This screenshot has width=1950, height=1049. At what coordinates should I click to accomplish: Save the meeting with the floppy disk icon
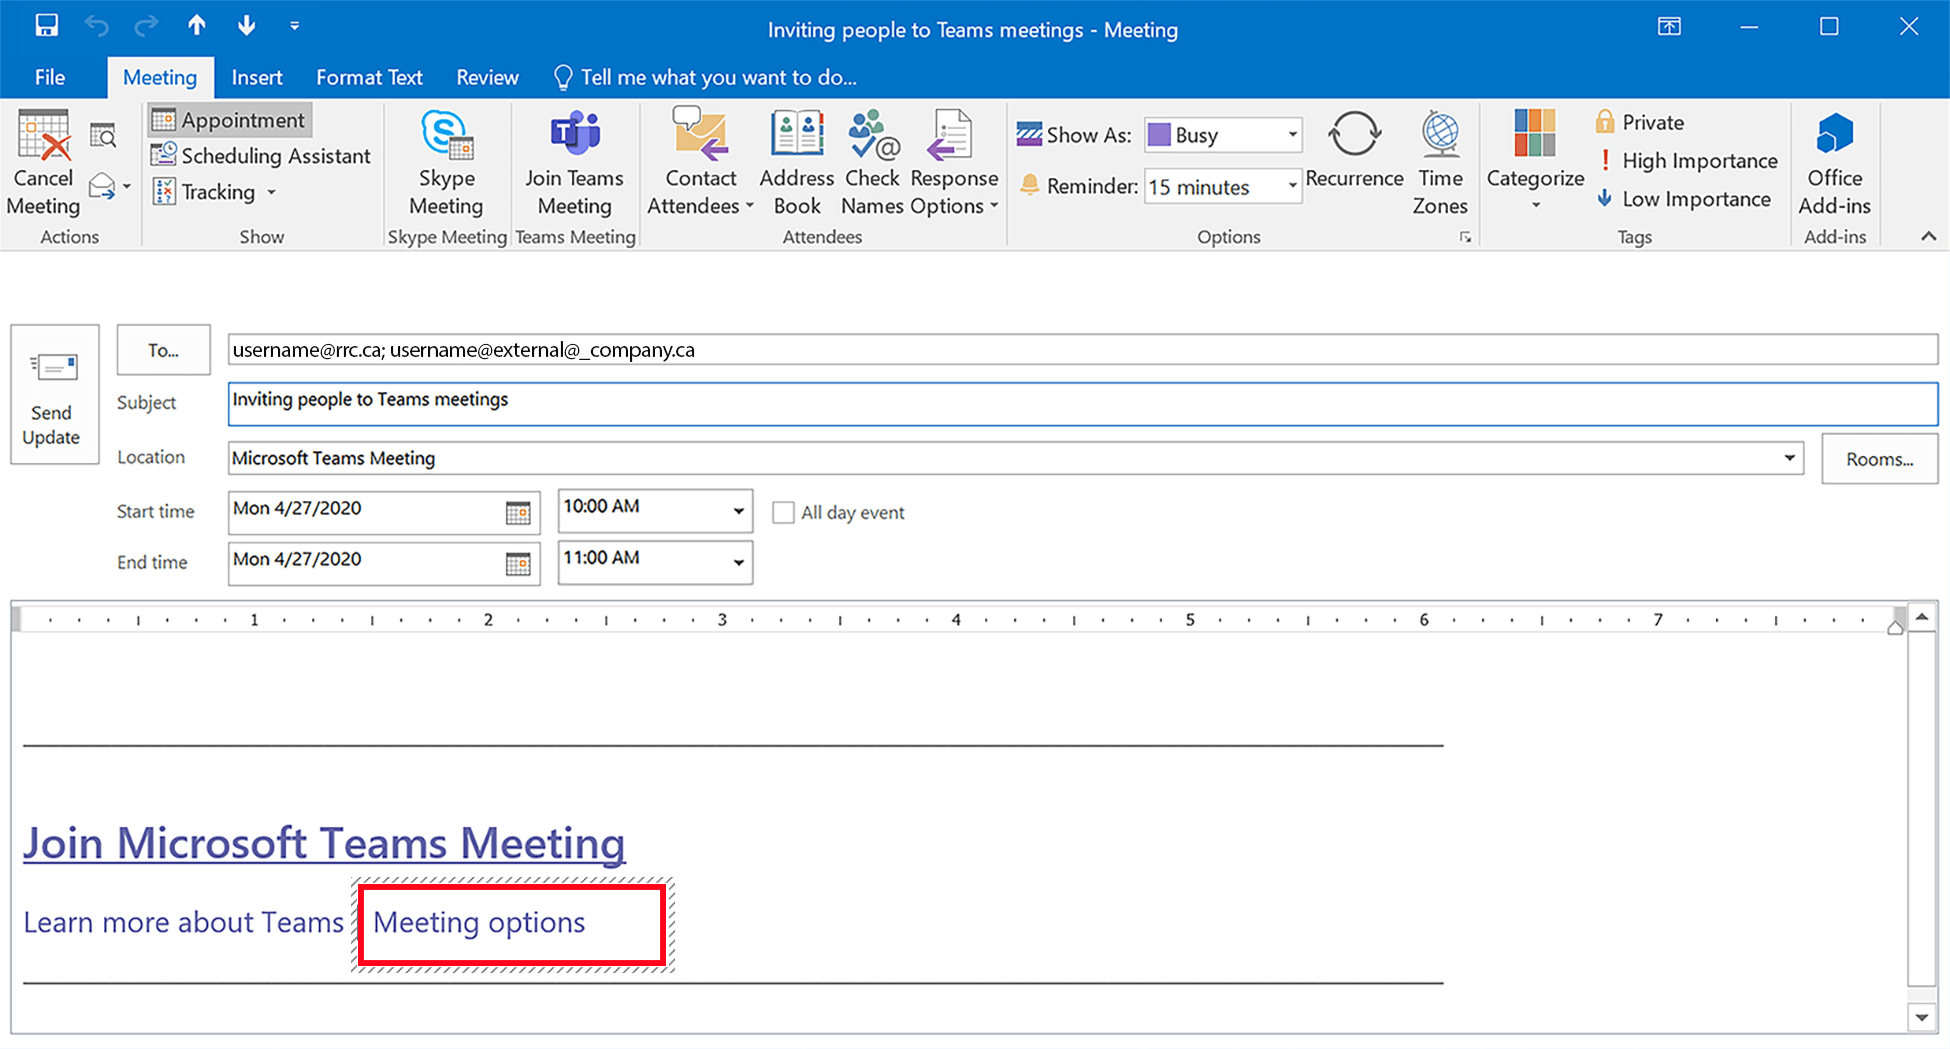(46, 26)
